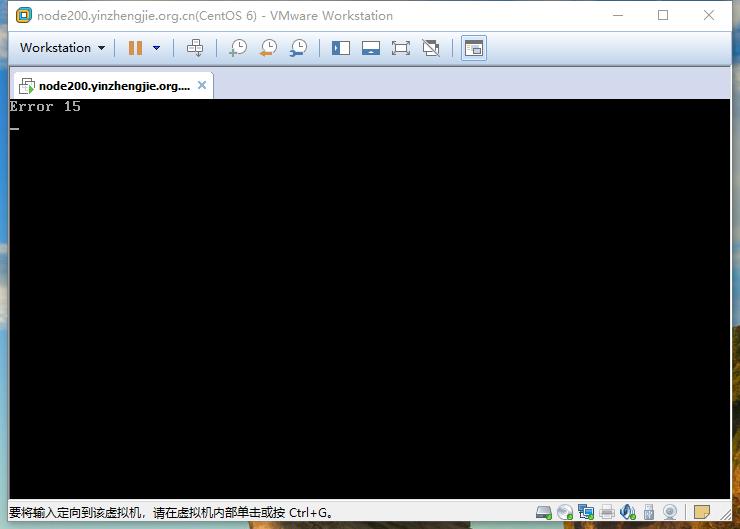Viewport: 740px width, 529px height.
Task: Pause the running virtual machine
Action: click(x=135, y=48)
